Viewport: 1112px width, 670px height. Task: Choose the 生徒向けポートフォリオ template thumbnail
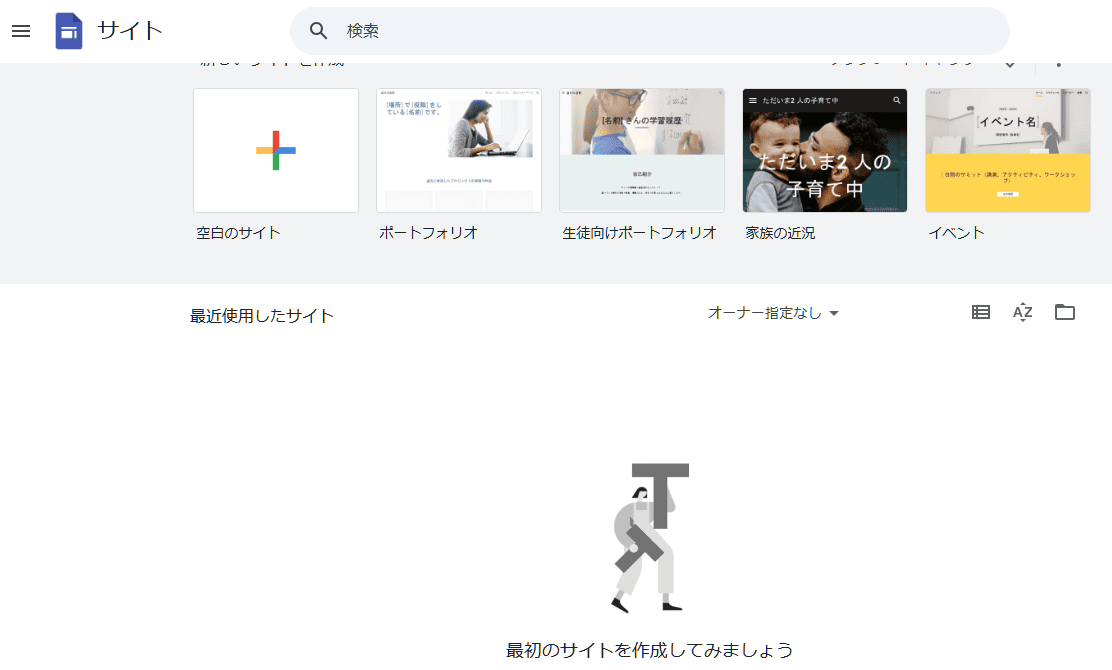642,150
